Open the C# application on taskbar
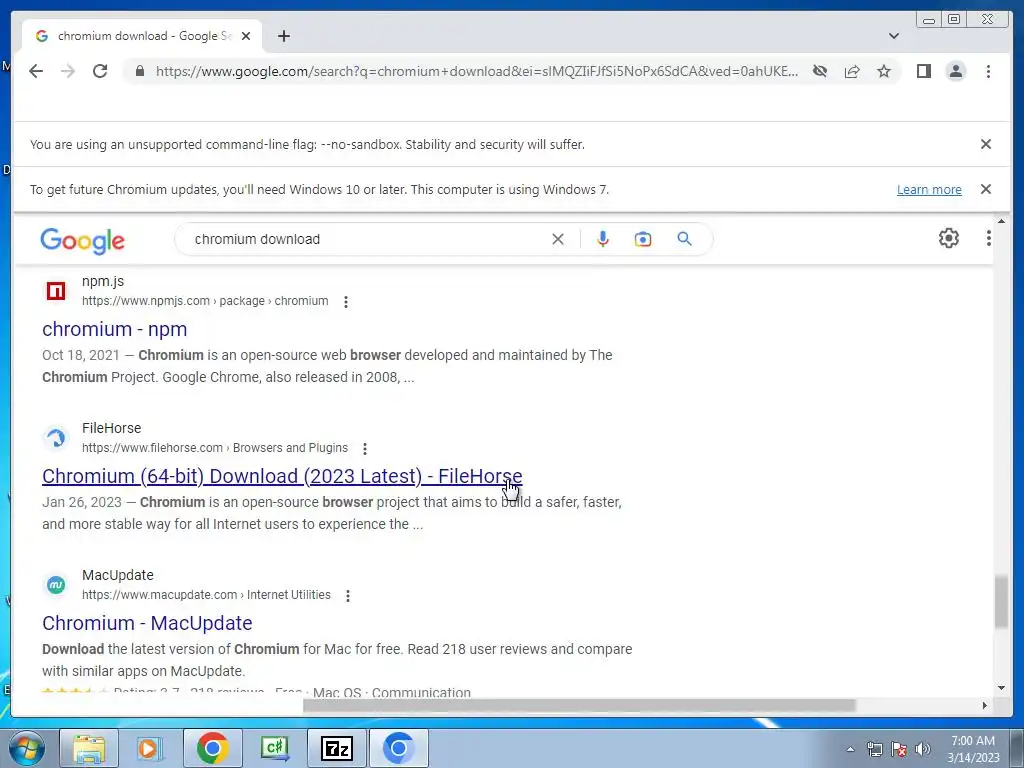The width and height of the screenshot is (1024, 768). tap(274, 748)
